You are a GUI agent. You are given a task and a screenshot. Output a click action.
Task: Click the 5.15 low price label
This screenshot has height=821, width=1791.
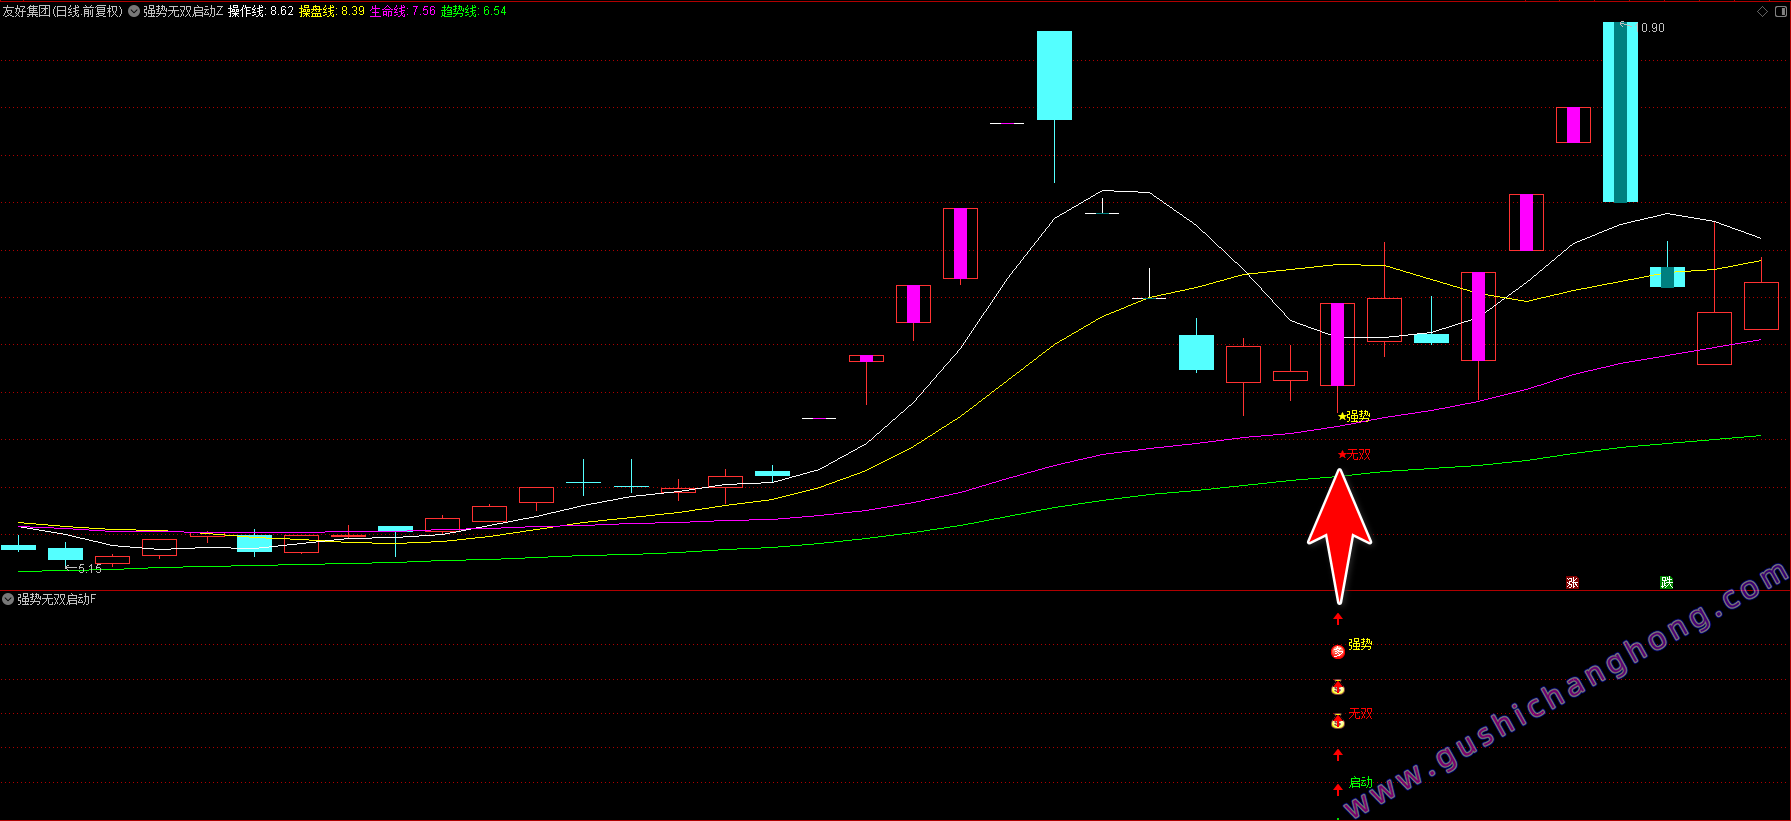tap(90, 568)
